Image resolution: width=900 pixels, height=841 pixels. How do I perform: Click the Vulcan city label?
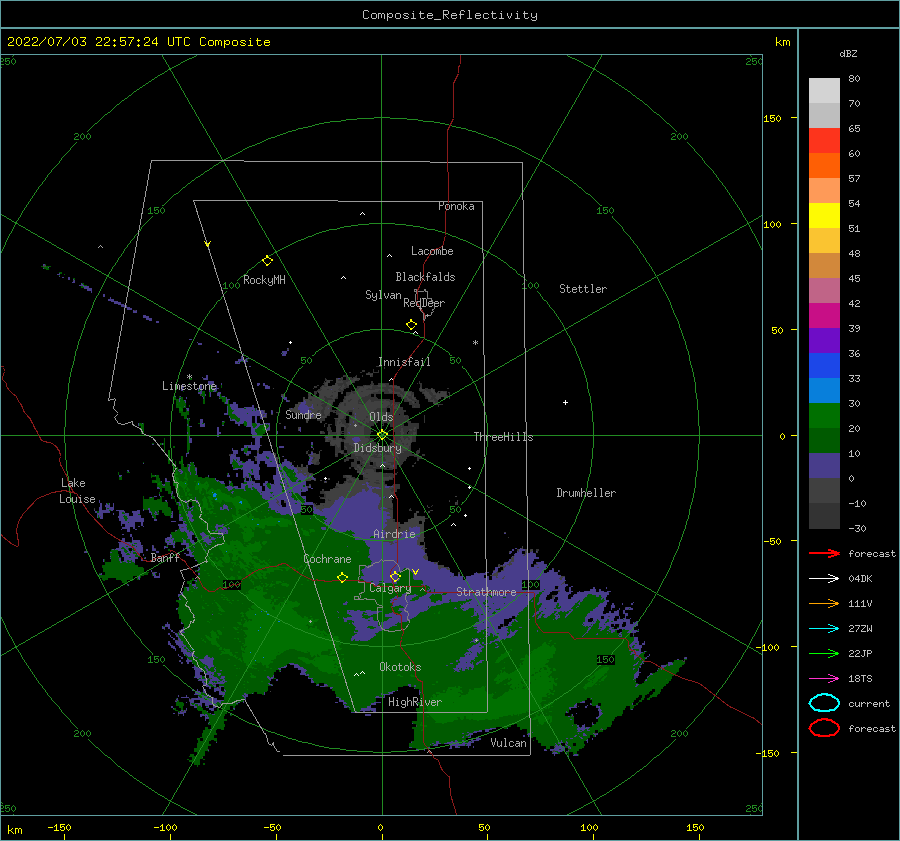point(509,743)
